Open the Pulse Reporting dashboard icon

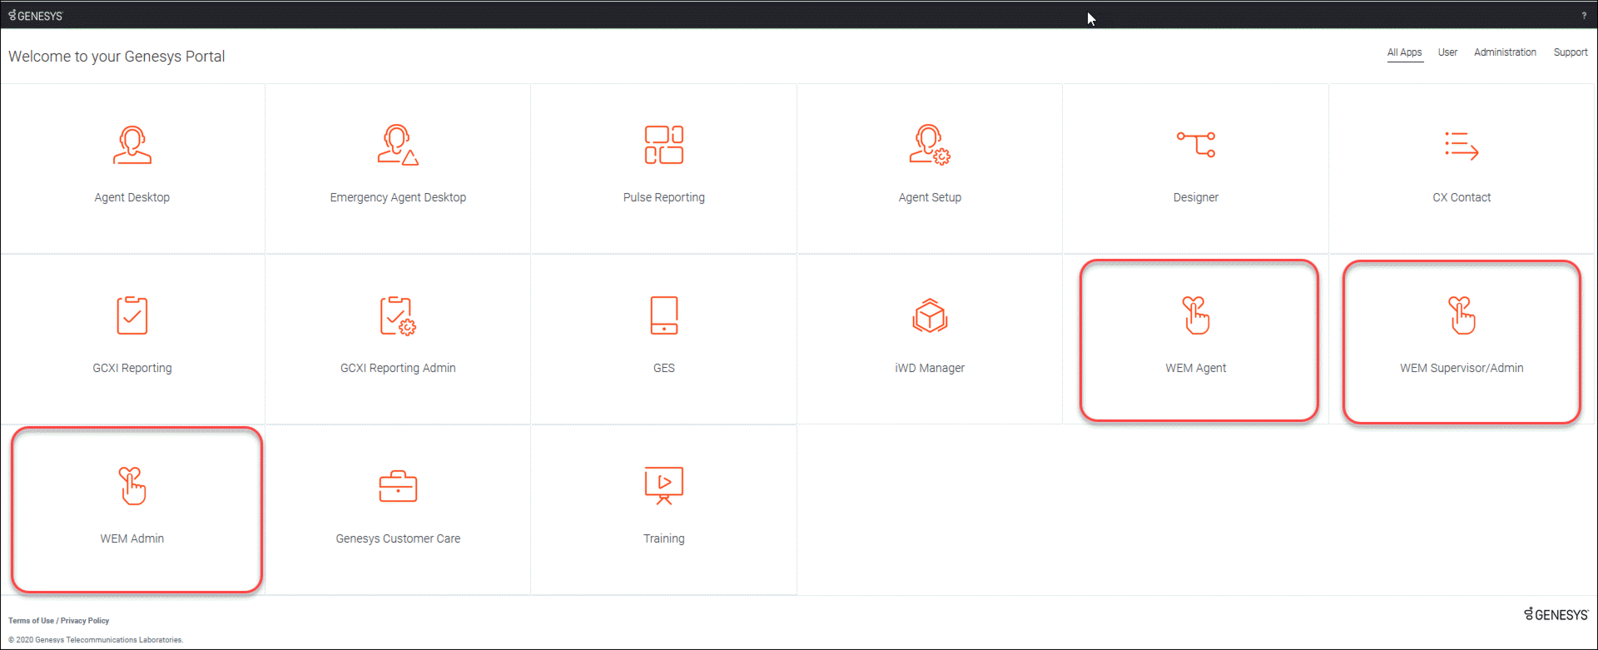pyautogui.click(x=664, y=145)
